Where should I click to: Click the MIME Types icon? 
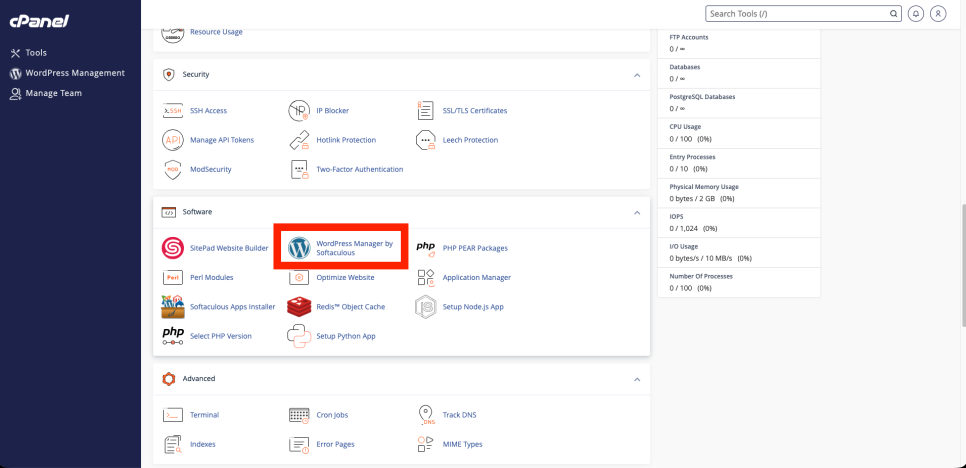click(x=426, y=445)
